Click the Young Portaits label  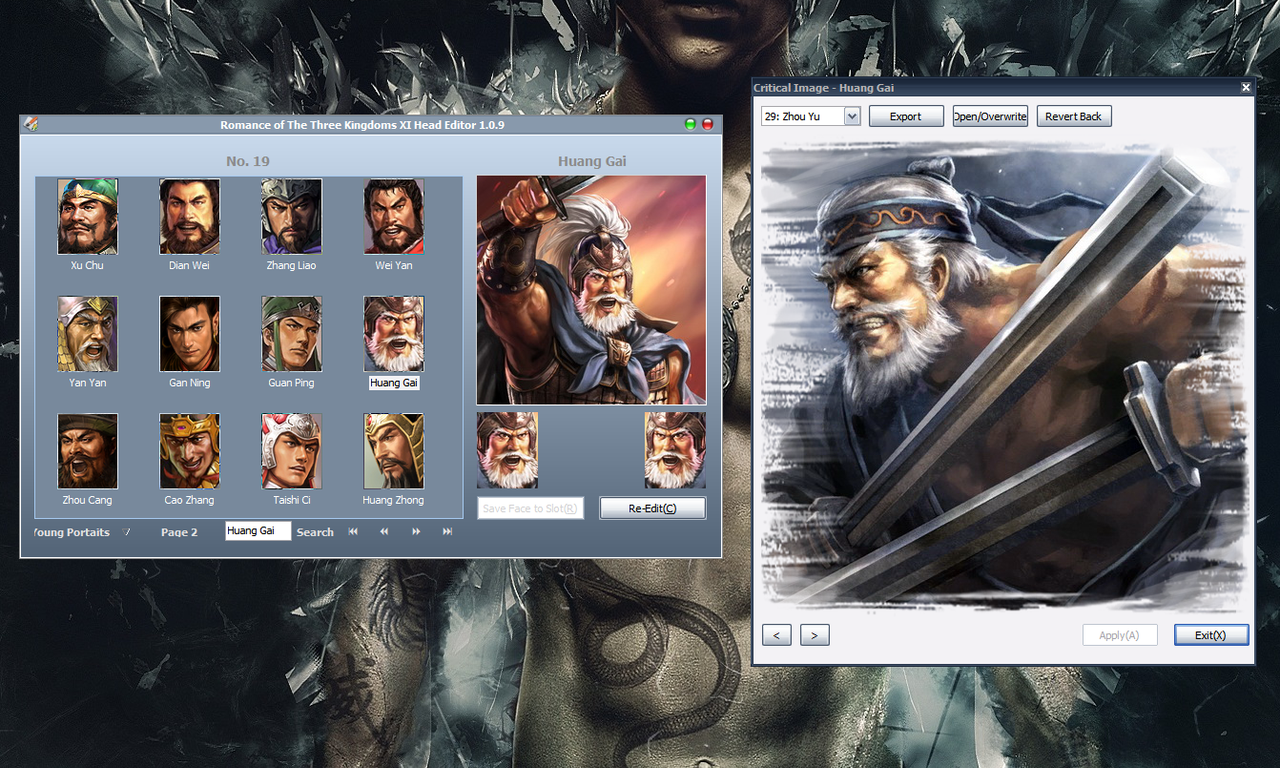71,532
